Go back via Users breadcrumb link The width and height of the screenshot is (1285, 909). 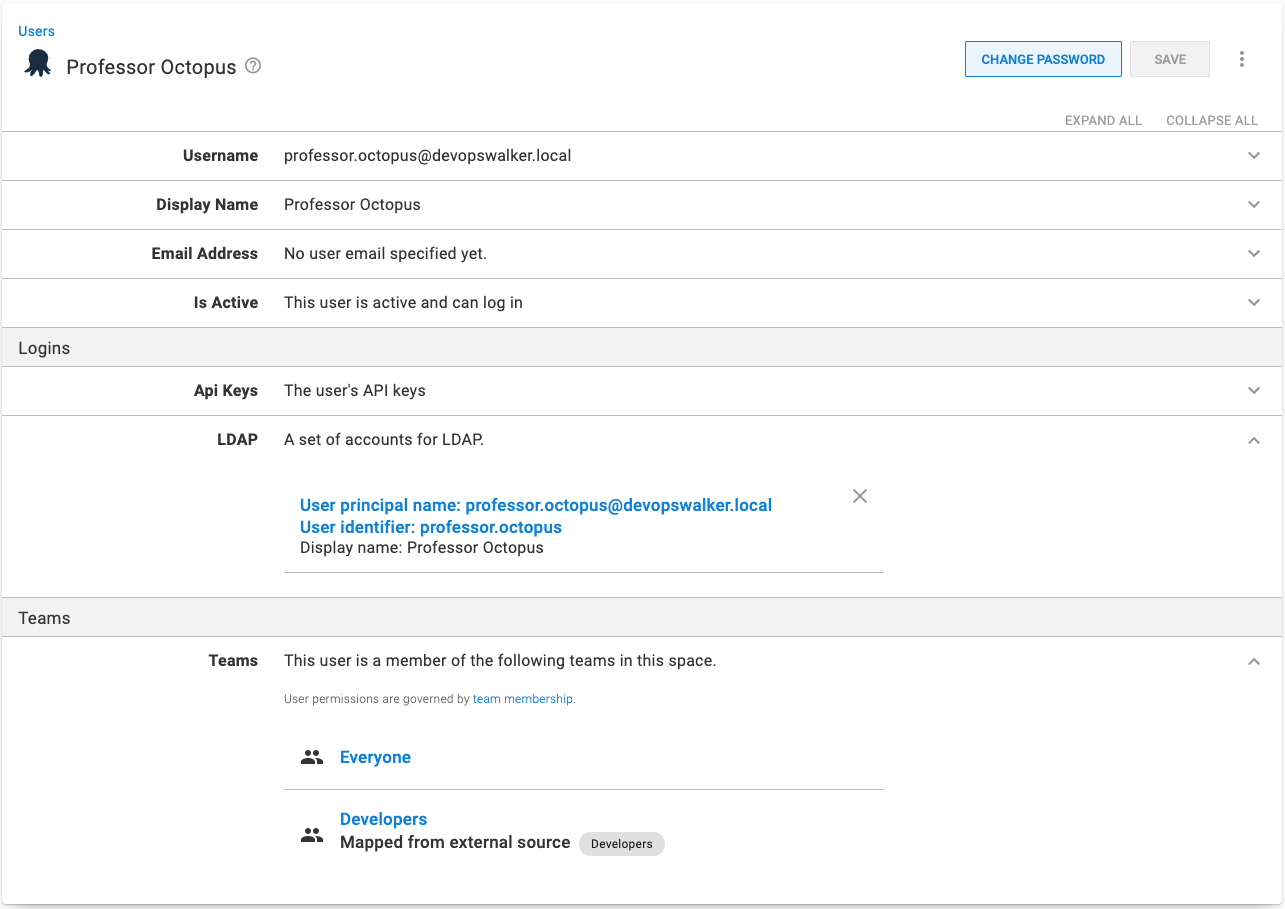point(36,31)
